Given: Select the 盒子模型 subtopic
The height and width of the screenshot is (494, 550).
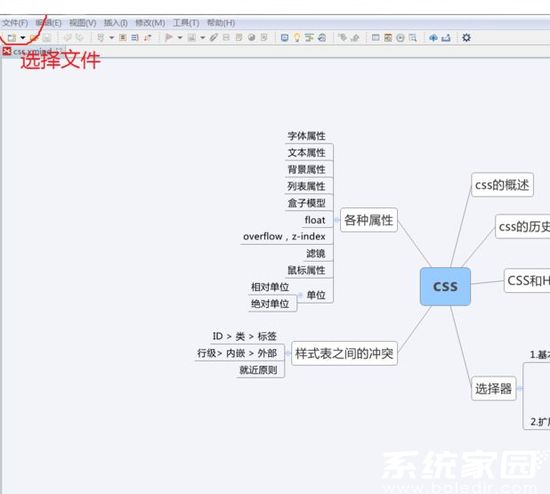Looking at the screenshot, I should coord(306,203).
